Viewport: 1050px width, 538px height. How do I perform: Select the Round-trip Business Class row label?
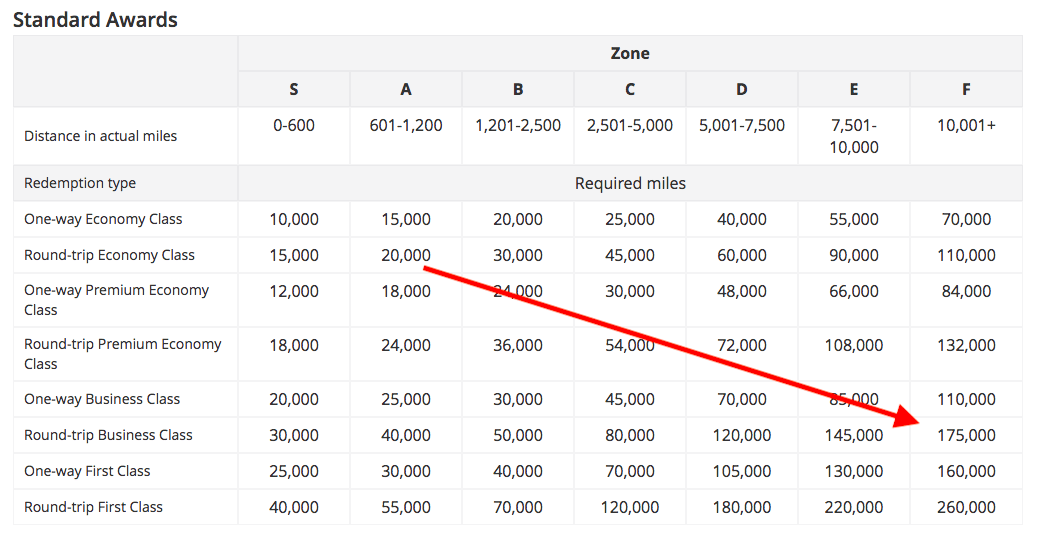[108, 435]
